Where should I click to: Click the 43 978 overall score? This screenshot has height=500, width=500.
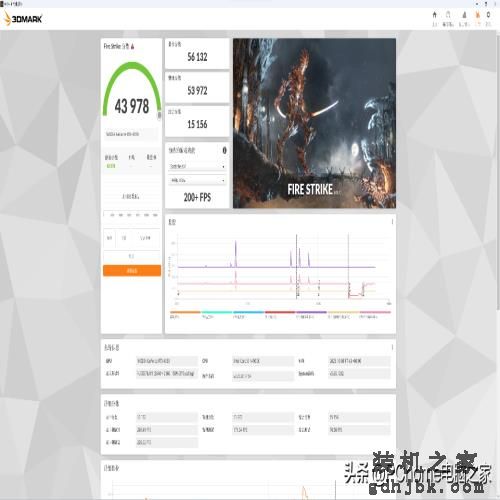point(132,106)
